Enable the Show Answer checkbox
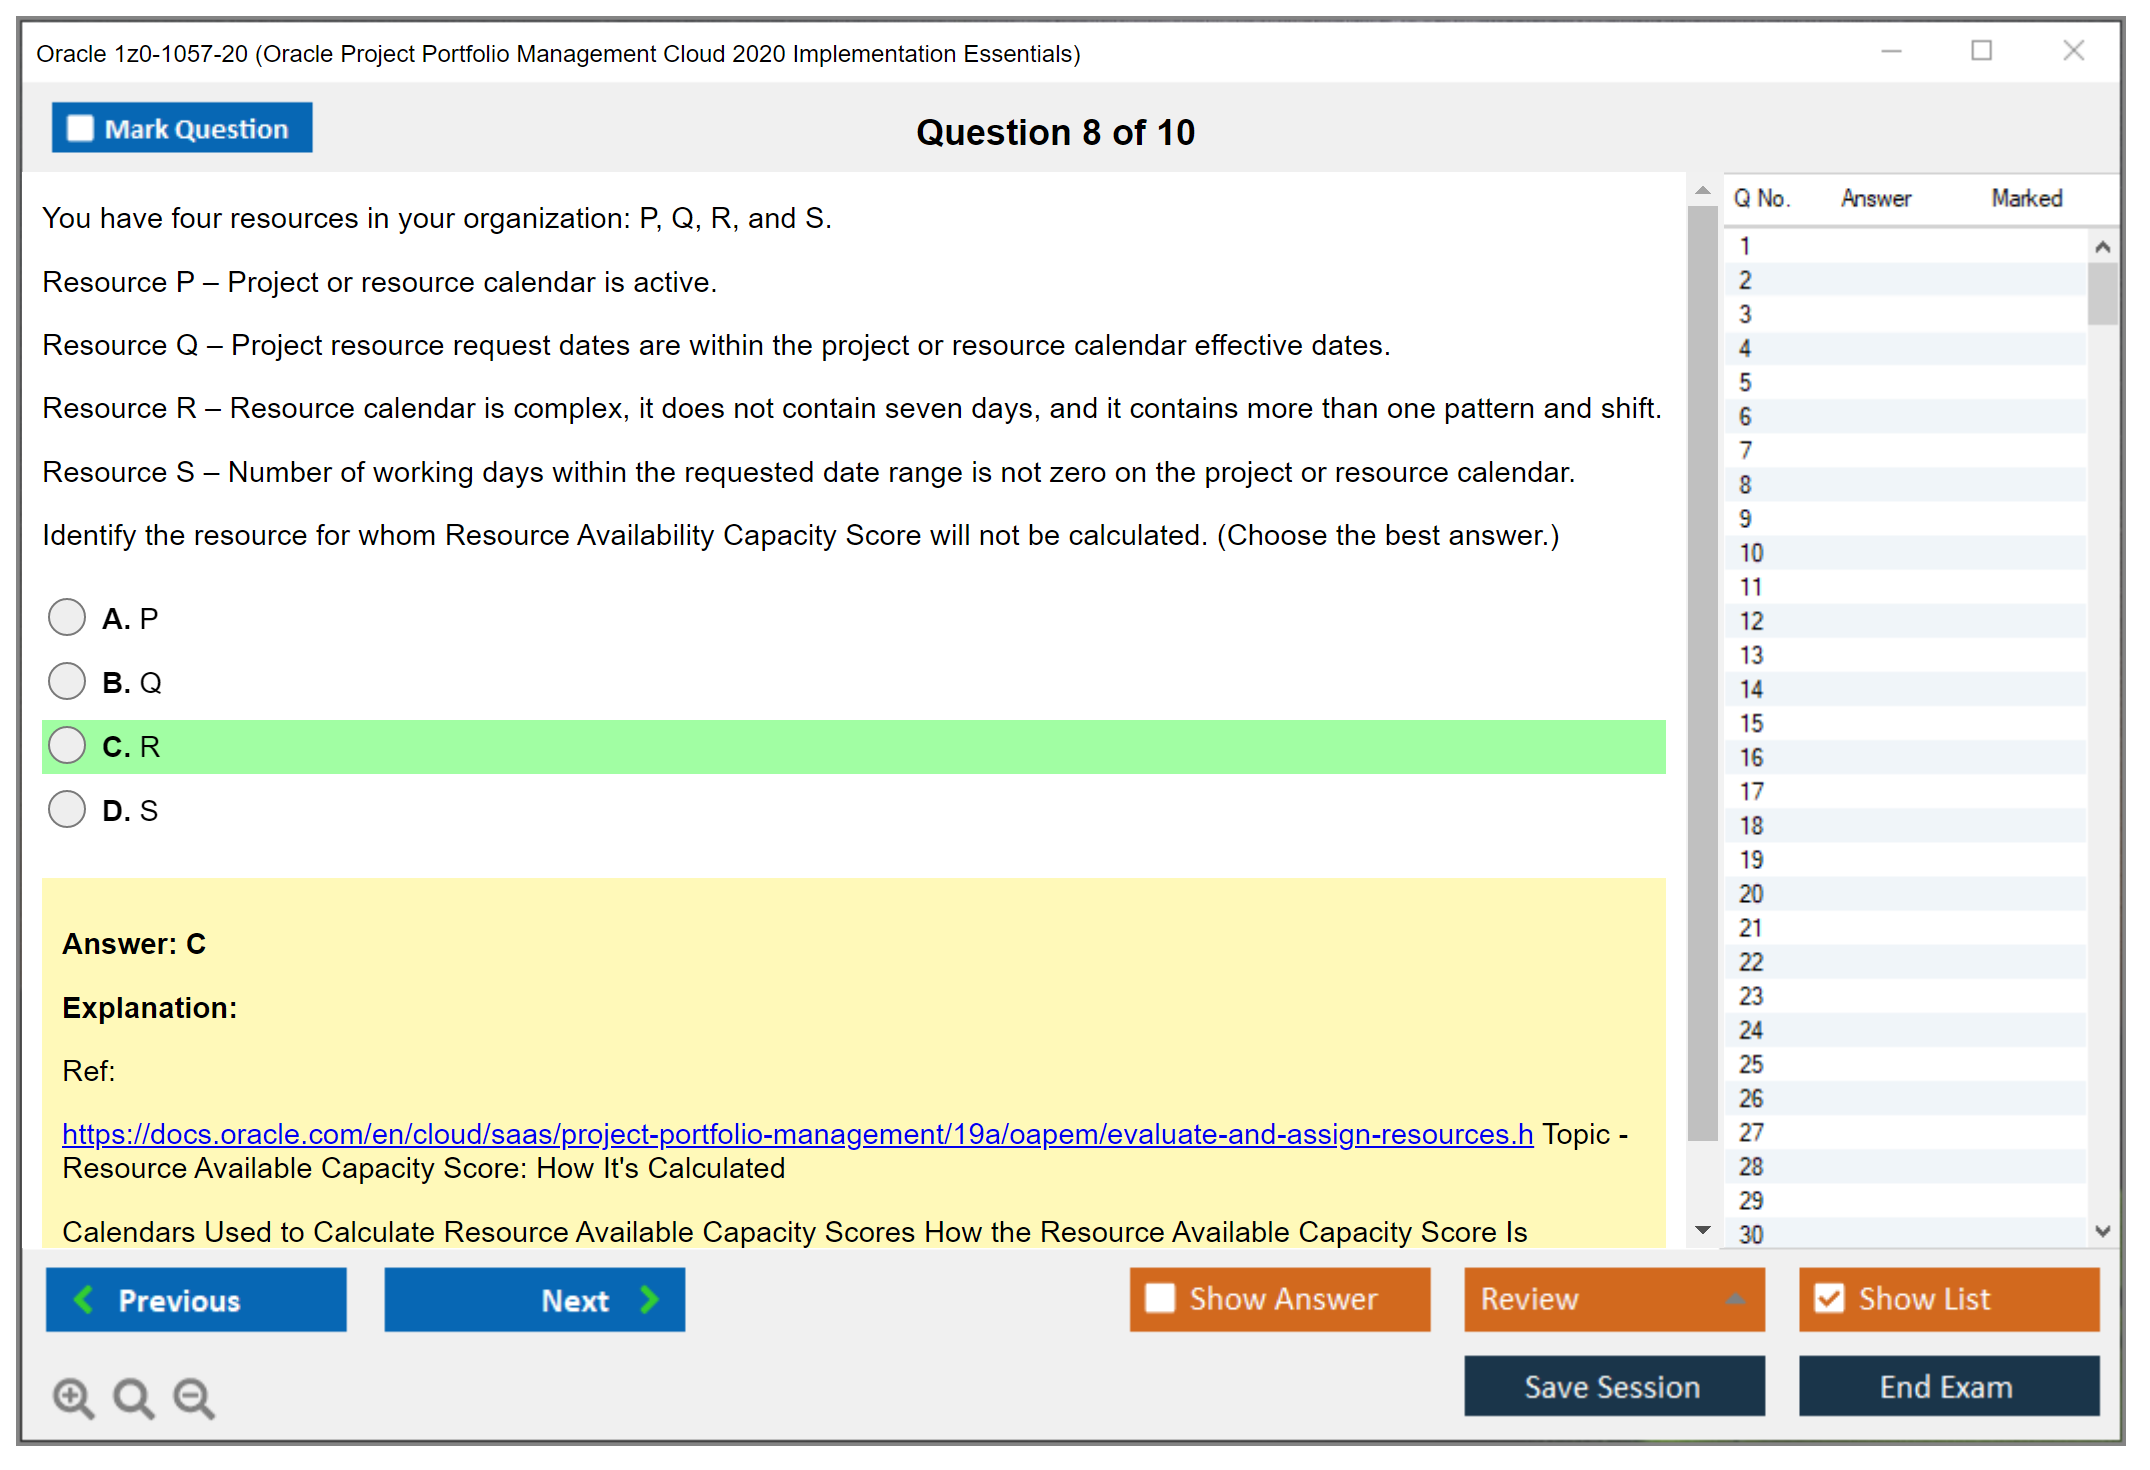 click(1160, 1299)
